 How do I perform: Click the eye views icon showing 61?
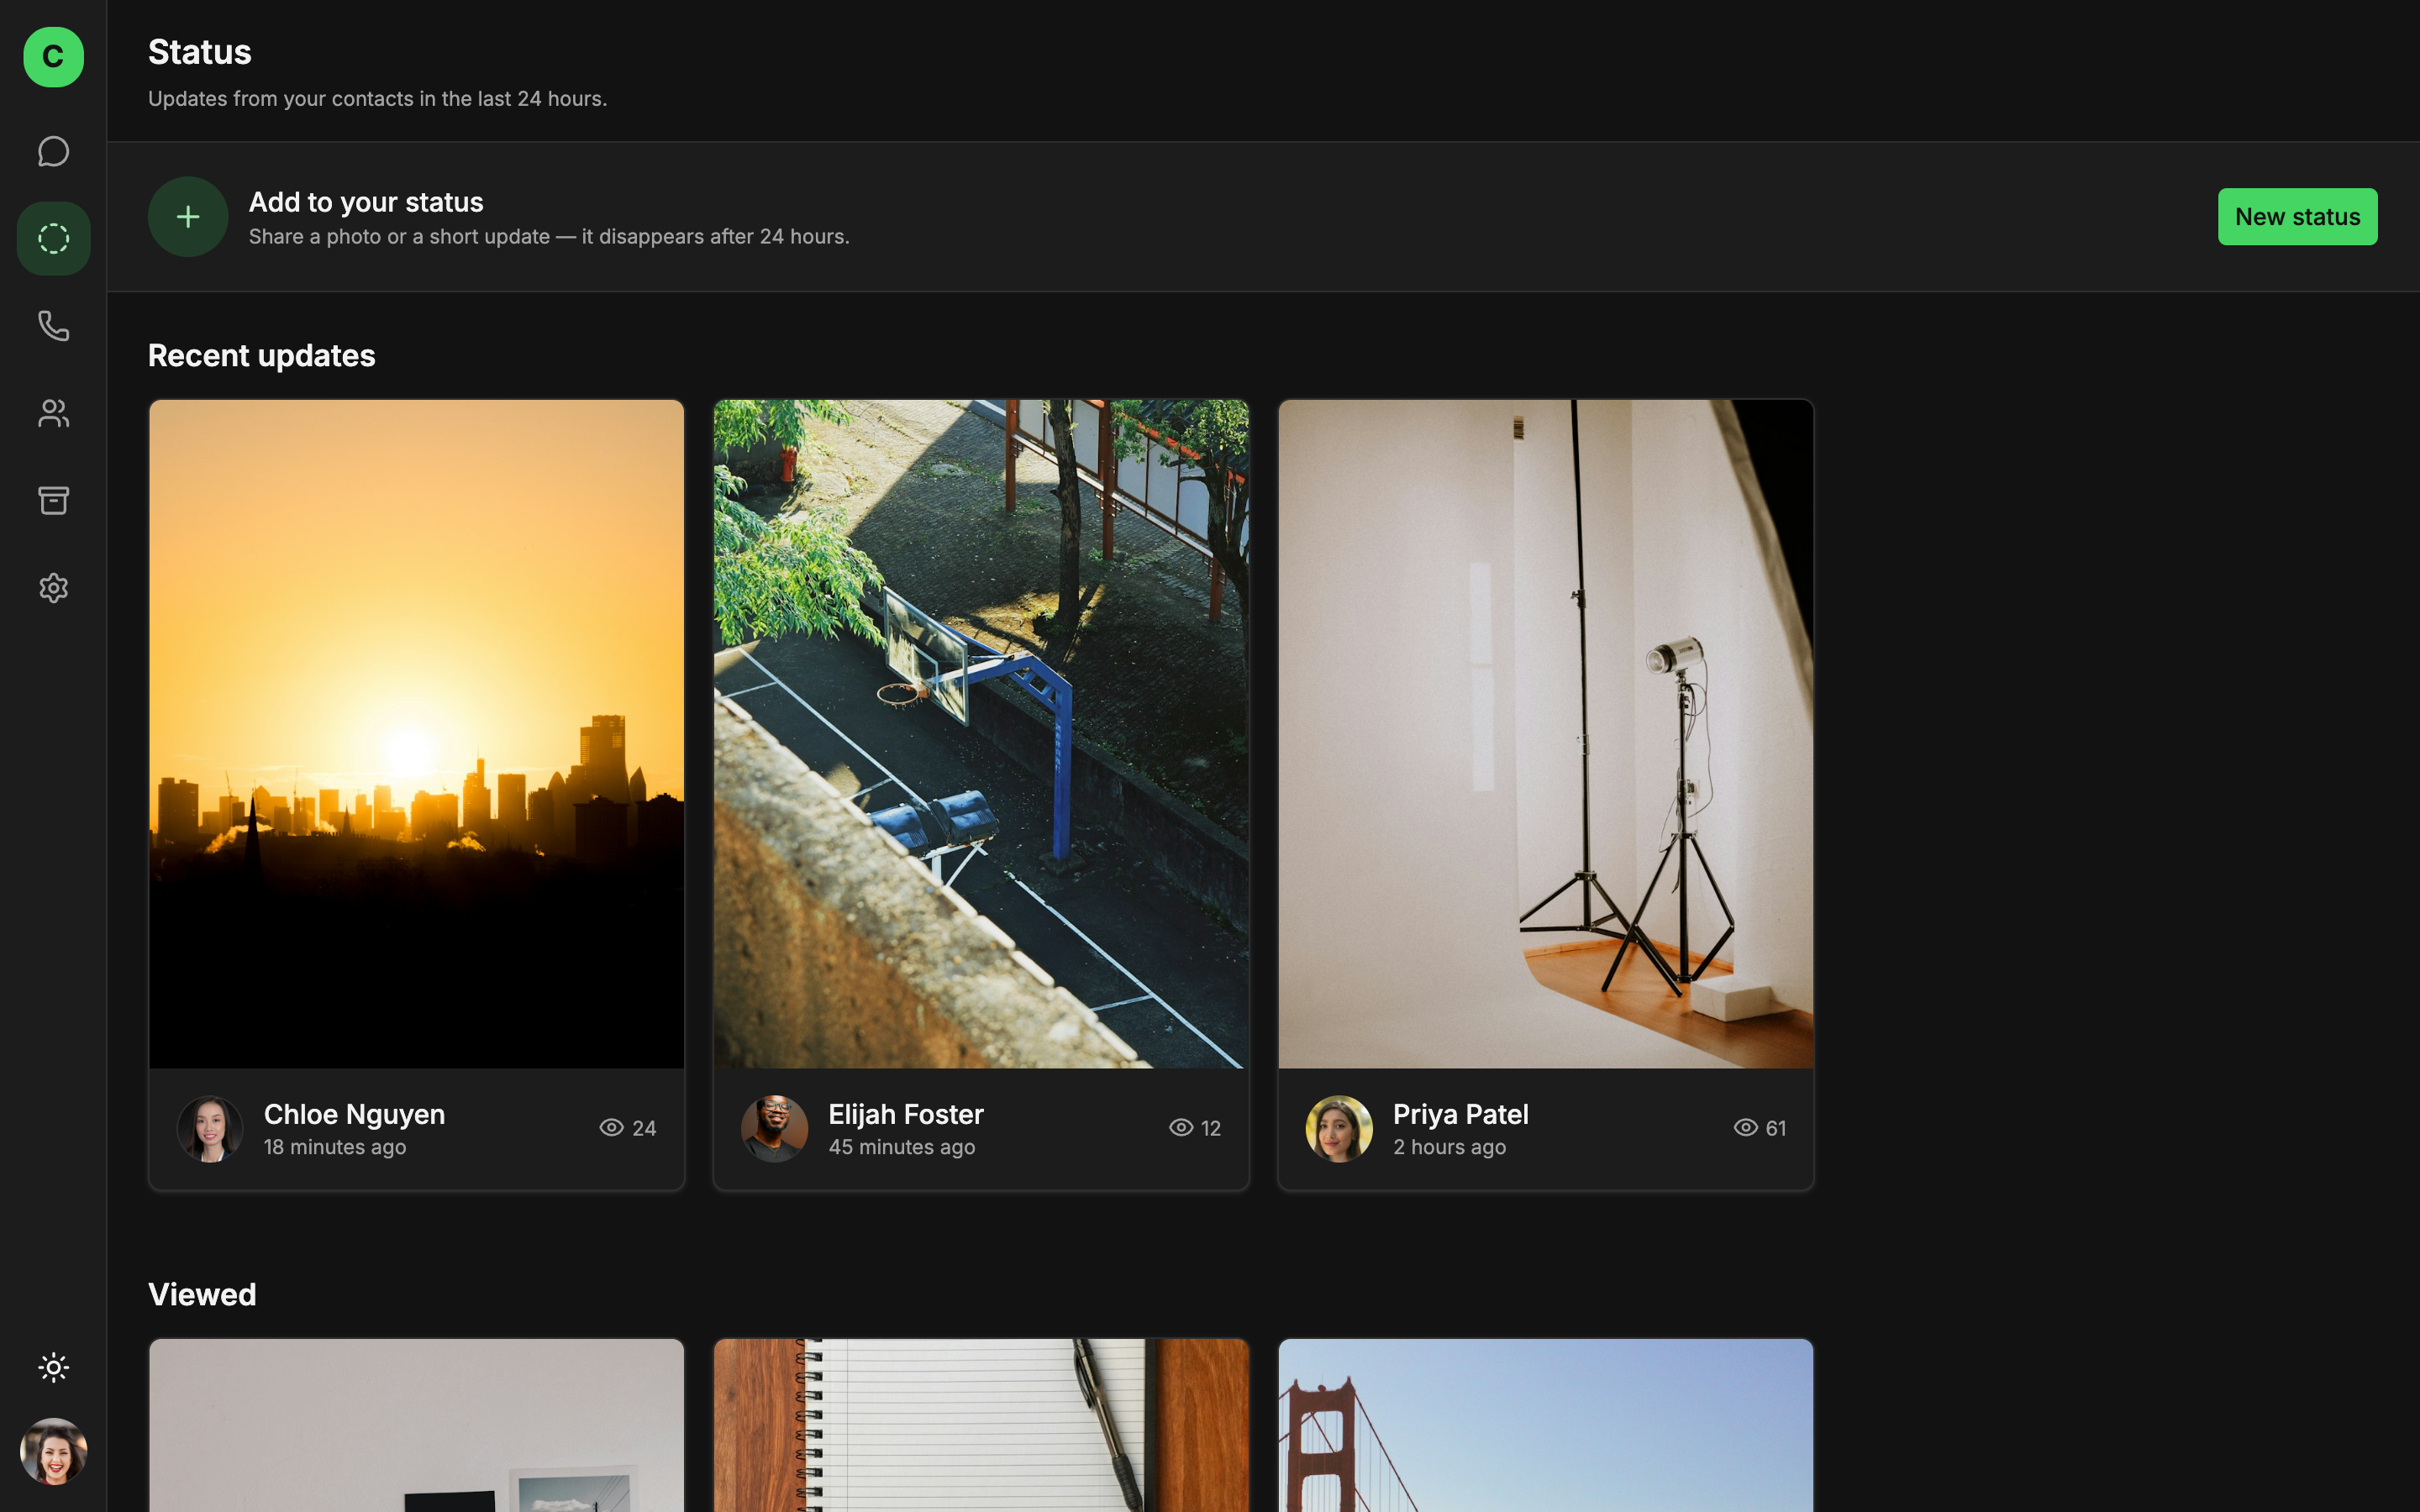1746,1128
